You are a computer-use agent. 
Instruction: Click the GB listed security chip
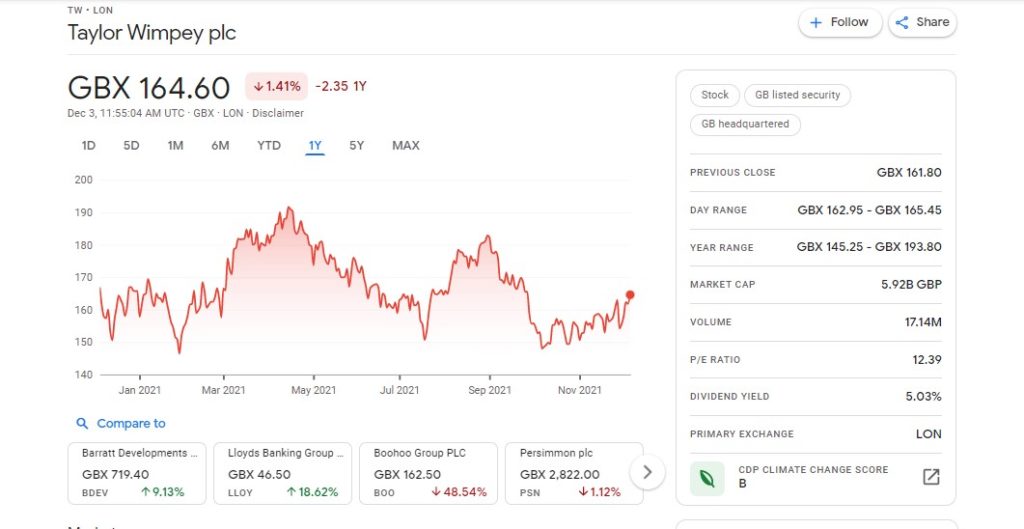click(x=797, y=95)
